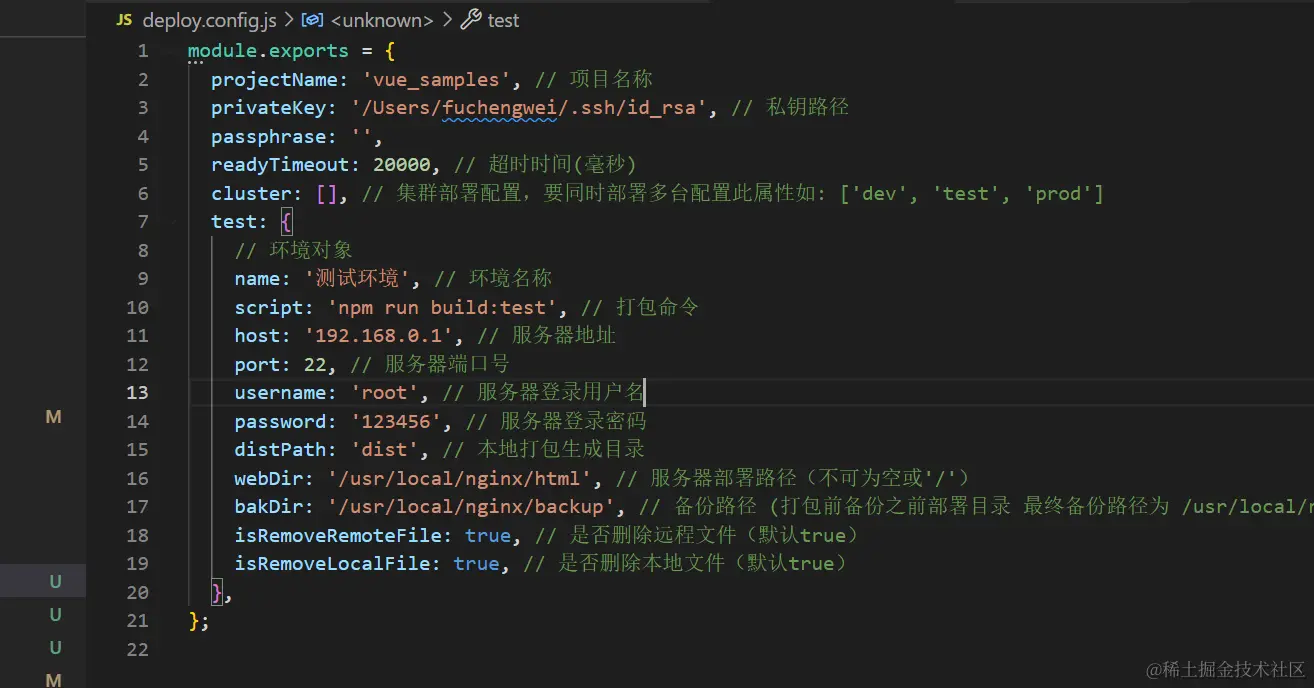Click the true value of isRemoveRemoteFile

pos(487,535)
